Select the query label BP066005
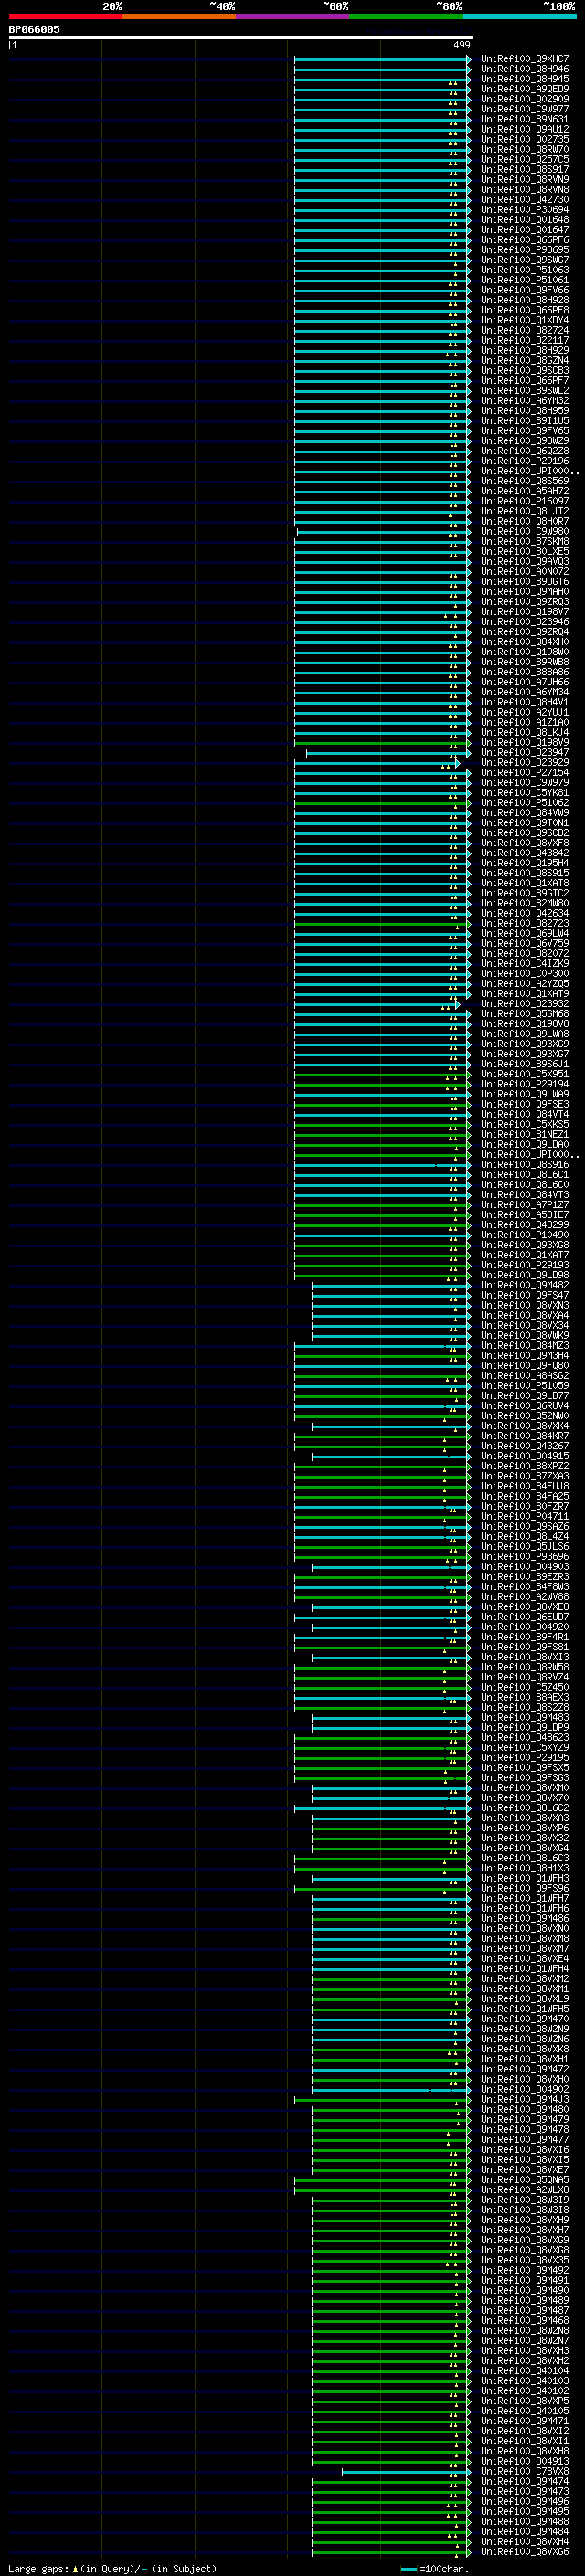The image size is (585, 2576). click(34, 30)
